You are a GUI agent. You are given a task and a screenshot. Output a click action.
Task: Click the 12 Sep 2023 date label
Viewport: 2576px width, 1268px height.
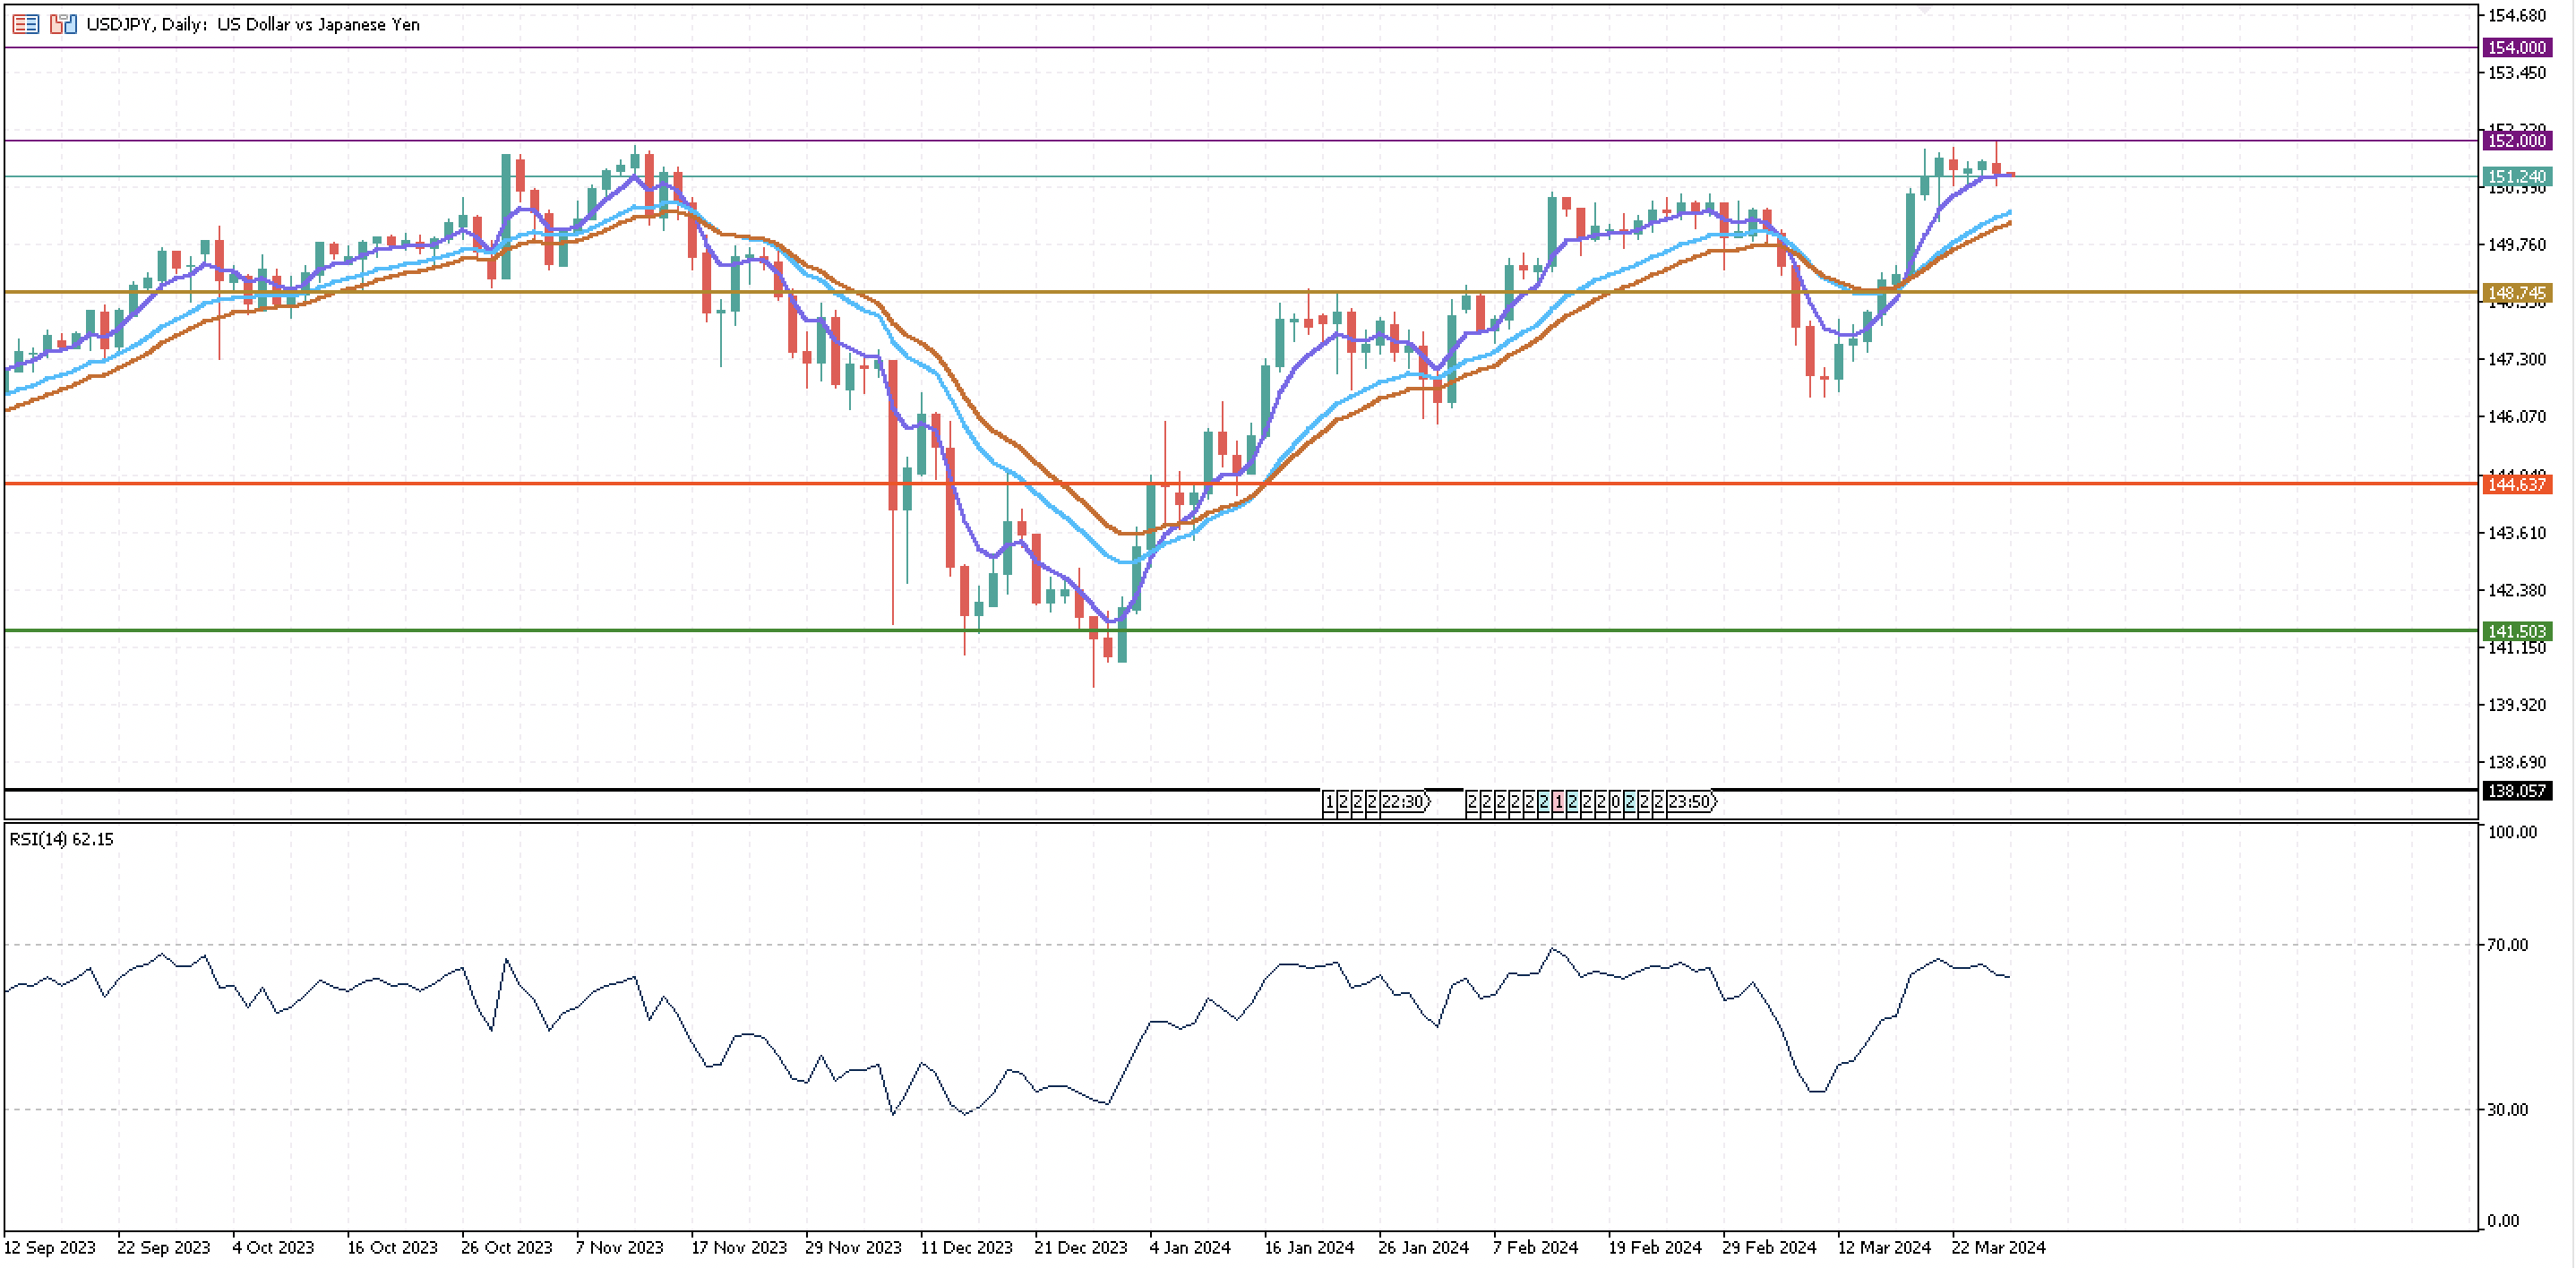click(x=50, y=1247)
